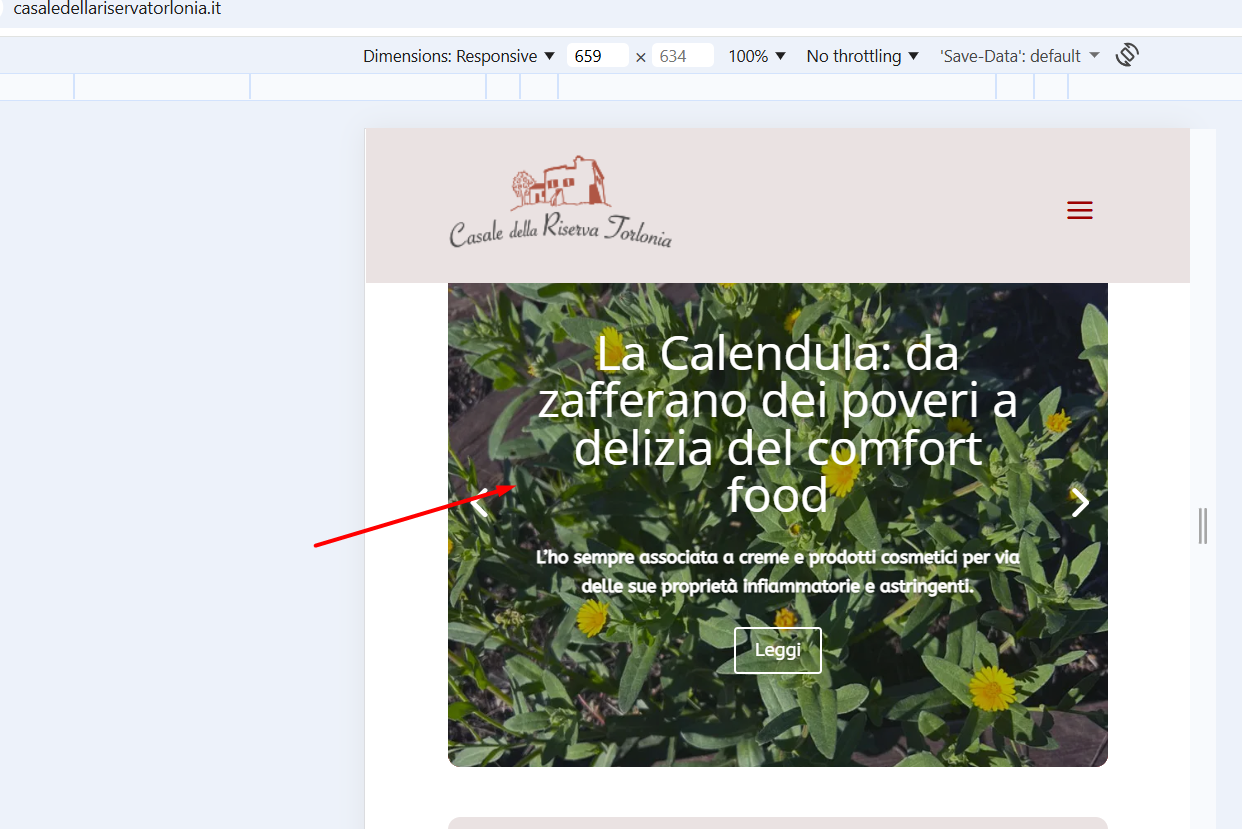The image size is (1242, 829).
Task: Click the Casale della Riserva Torlonia logo
Action: [560, 203]
